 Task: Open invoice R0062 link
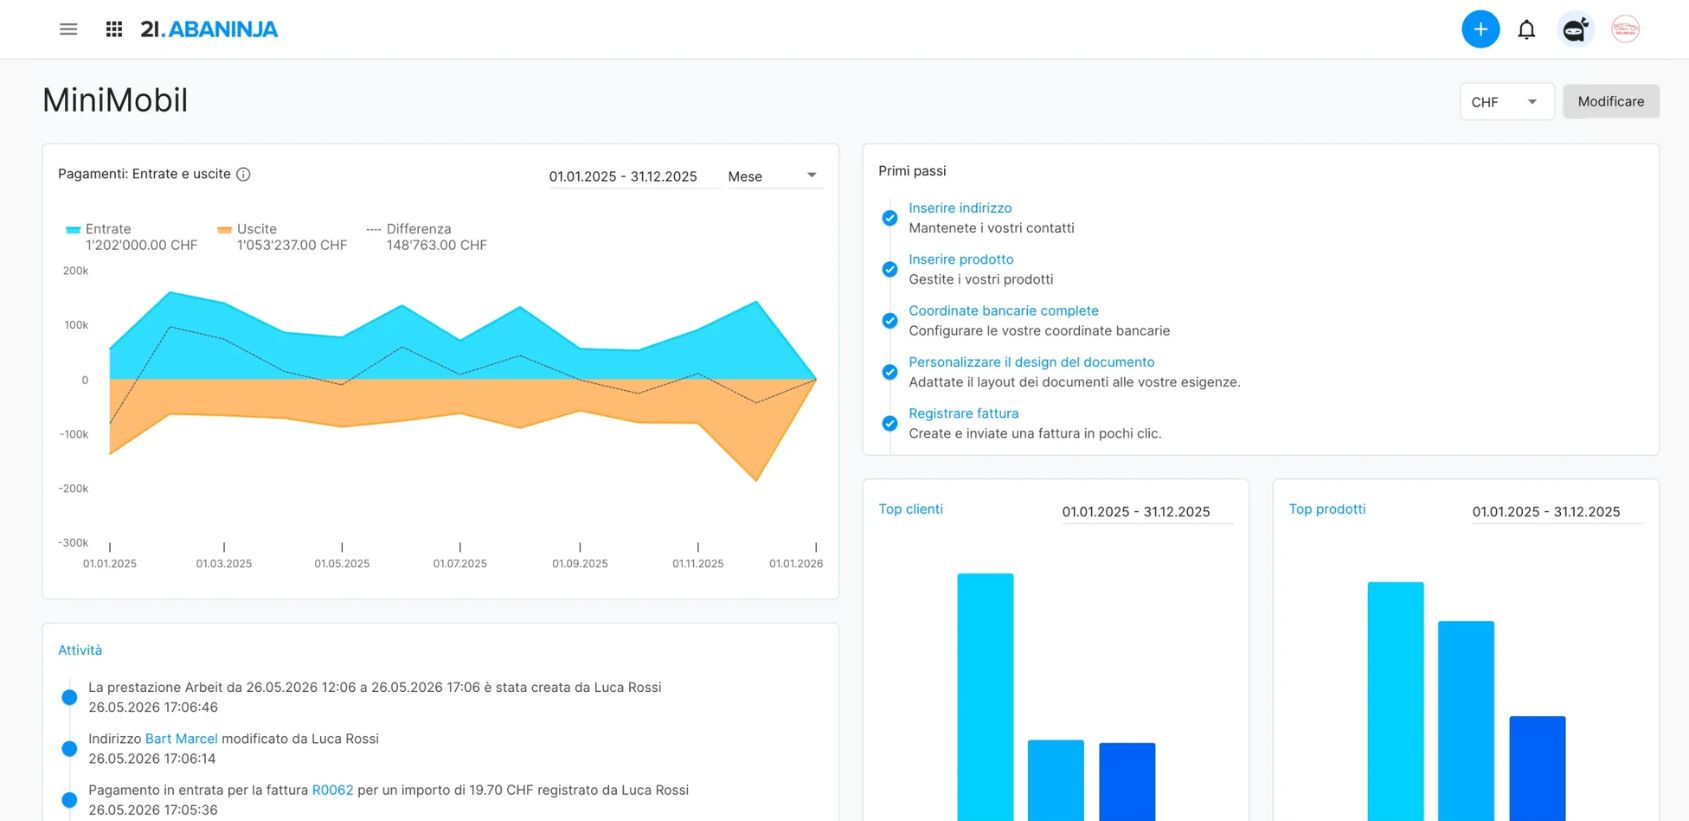point(333,790)
